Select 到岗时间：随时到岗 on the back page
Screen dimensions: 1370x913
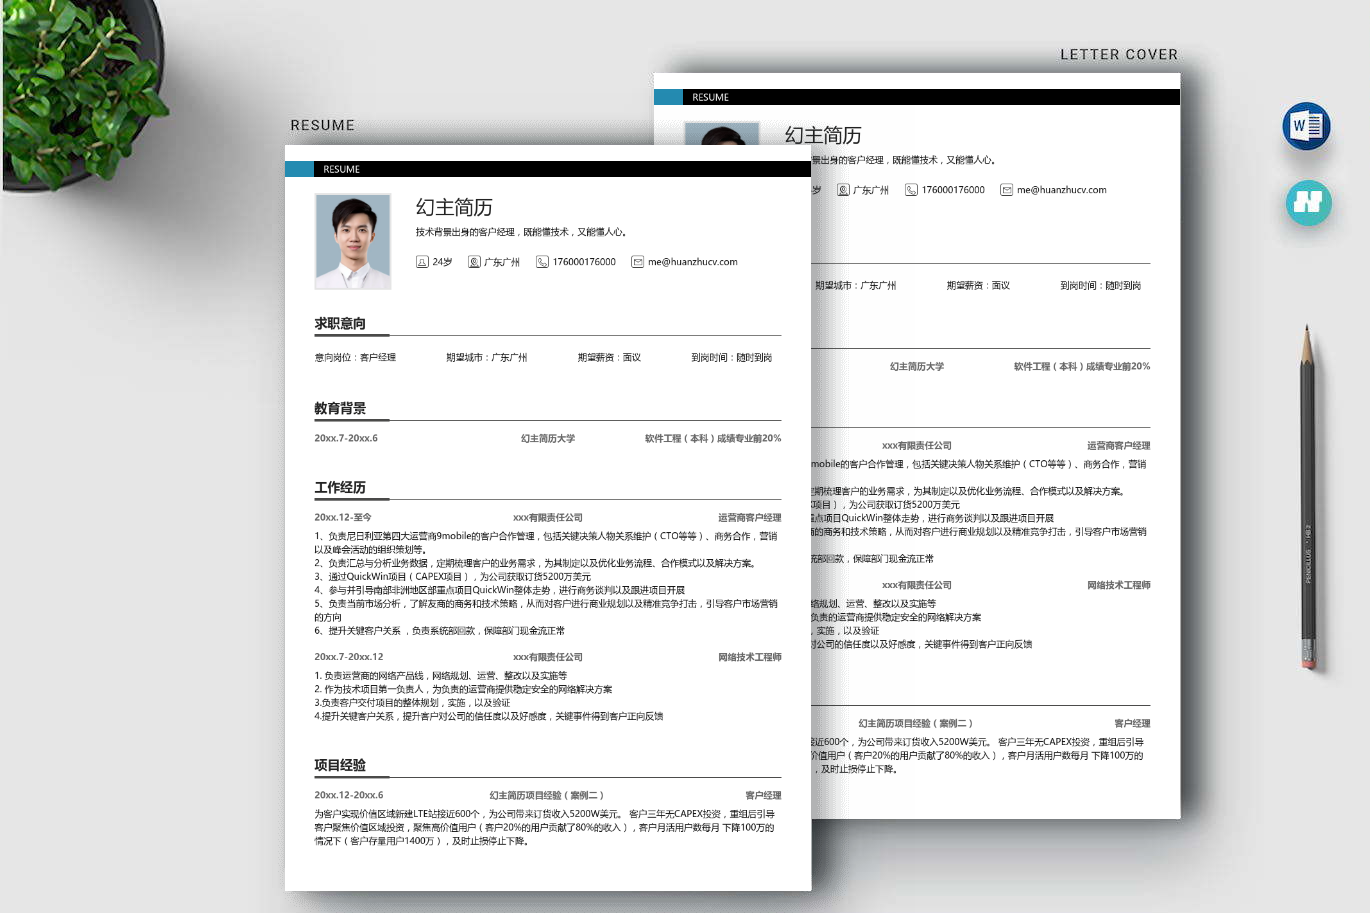coord(1100,285)
